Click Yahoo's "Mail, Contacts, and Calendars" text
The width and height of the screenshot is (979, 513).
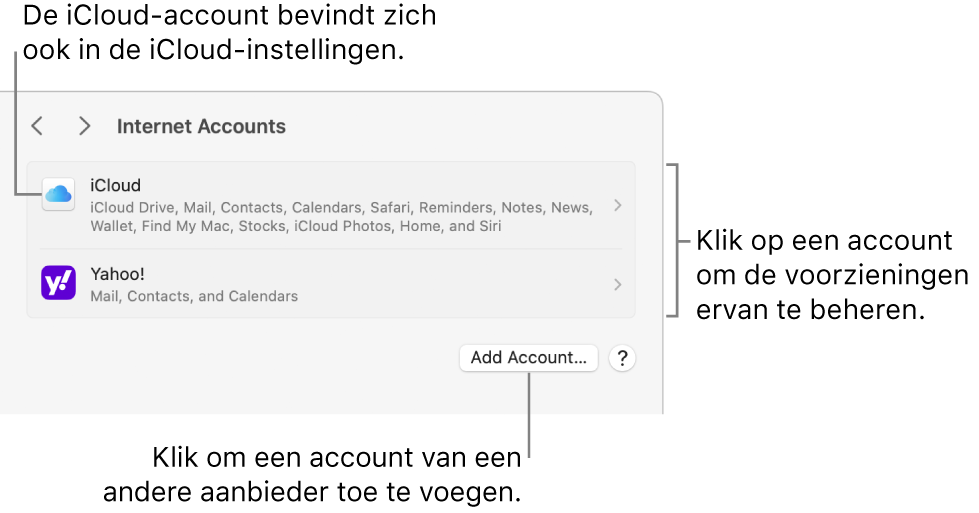click(194, 296)
